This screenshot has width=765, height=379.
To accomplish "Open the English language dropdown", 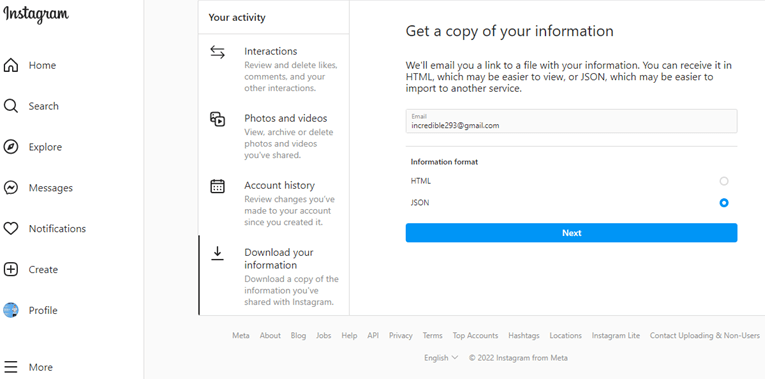I will point(441,358).
